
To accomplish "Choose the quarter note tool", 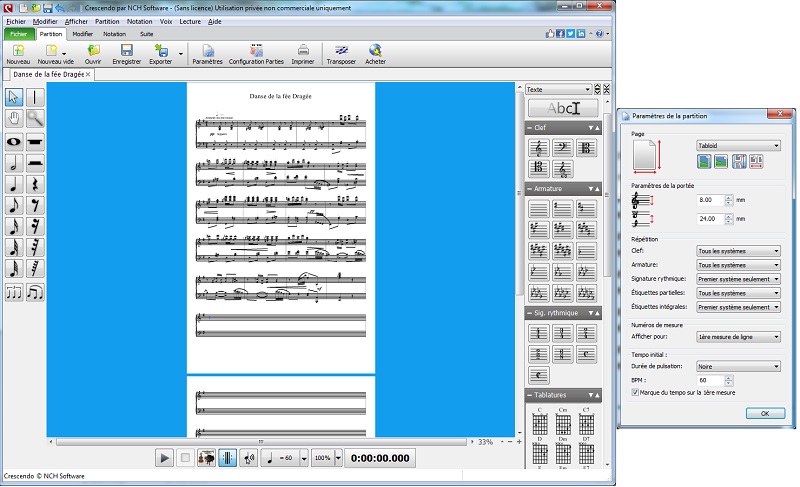I will [14, 184].
